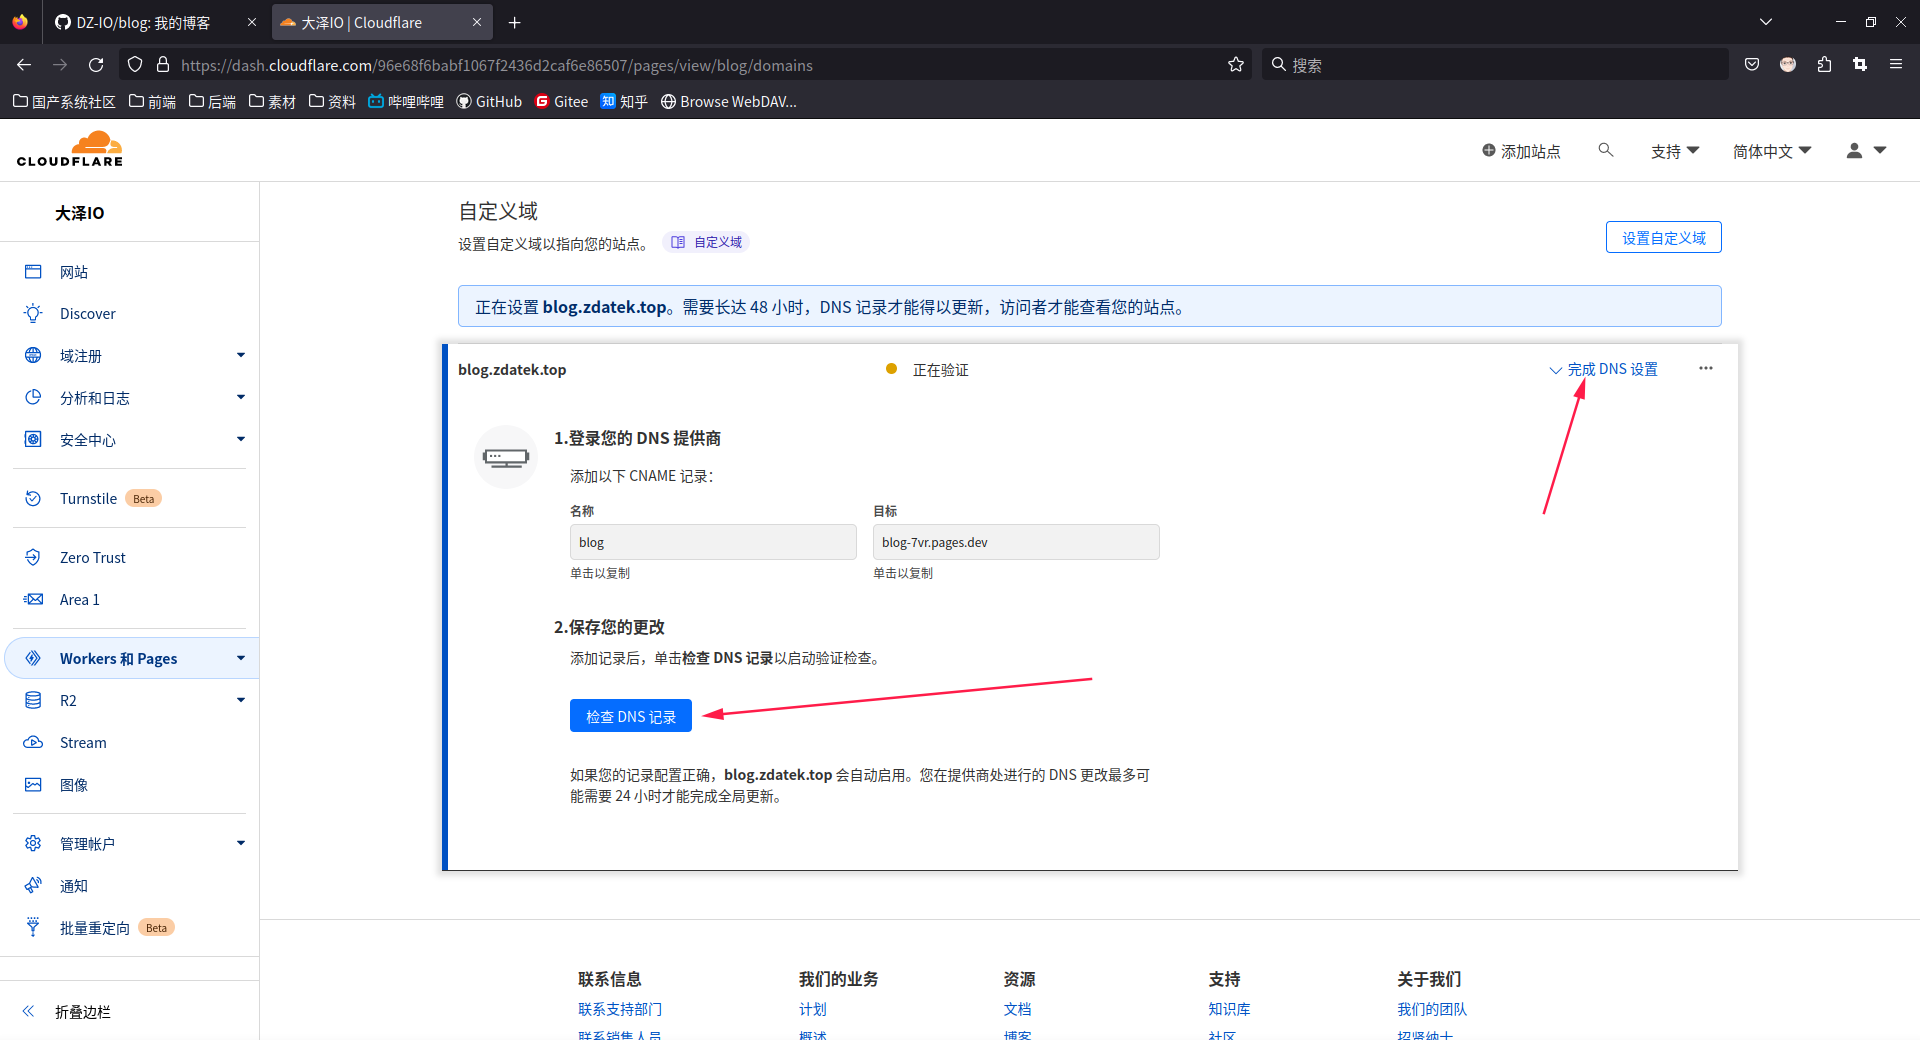This screenshot has height=1040, width=1920.
Task: Open the Cloudflare dashboard search icon
Action: pyautogui.click(x=1605, y=150)
